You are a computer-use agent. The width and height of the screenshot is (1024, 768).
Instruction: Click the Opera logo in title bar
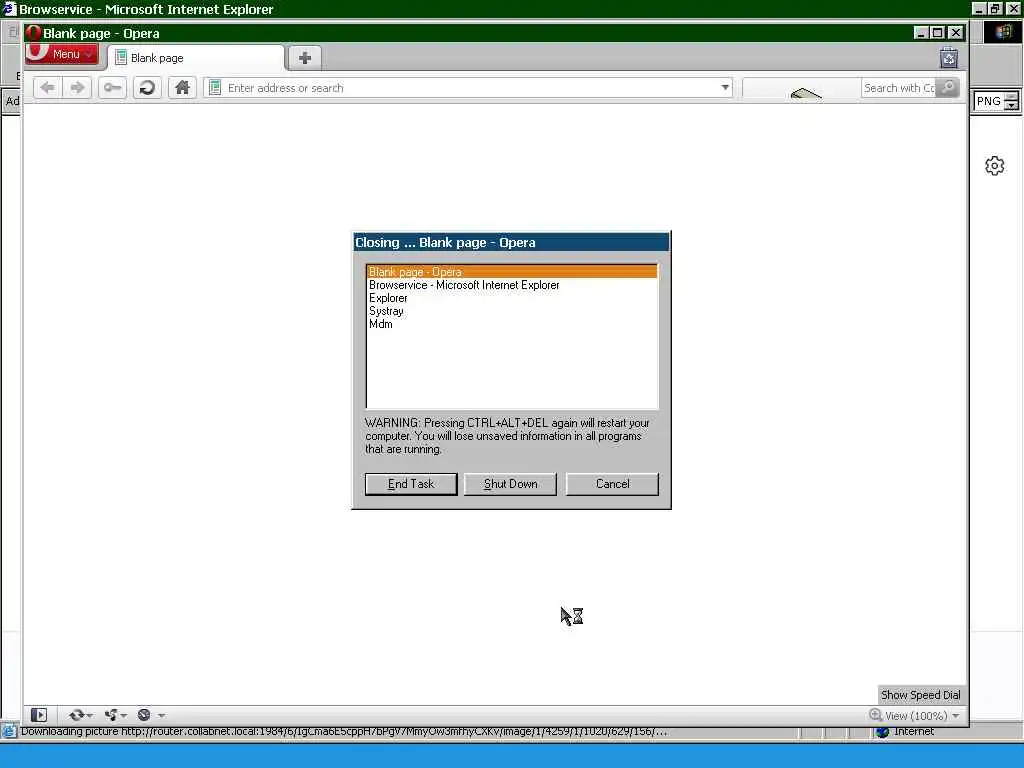click(33, 33)
